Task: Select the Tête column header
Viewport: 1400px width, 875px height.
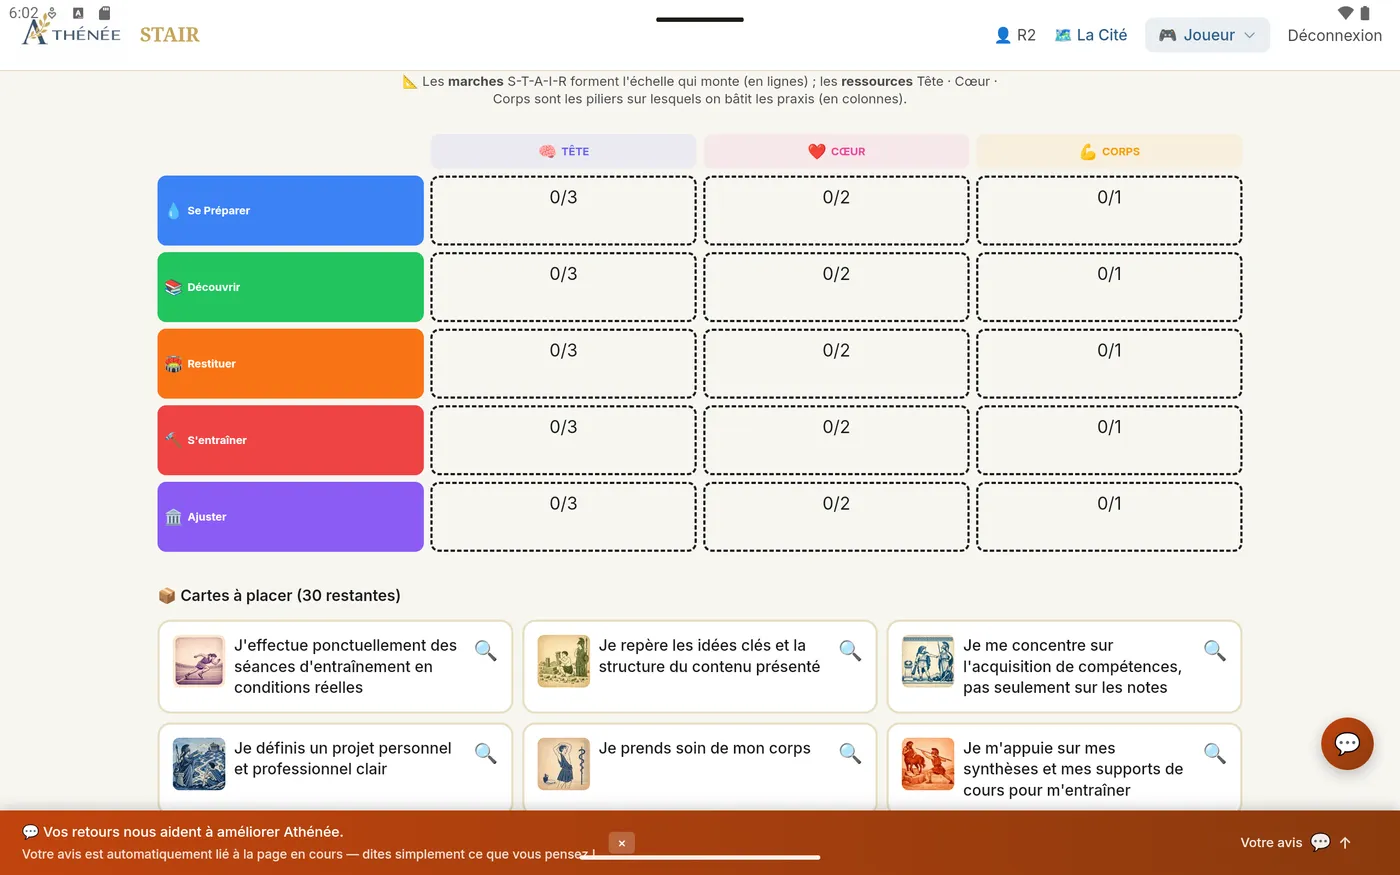Action: coord(564,151)
